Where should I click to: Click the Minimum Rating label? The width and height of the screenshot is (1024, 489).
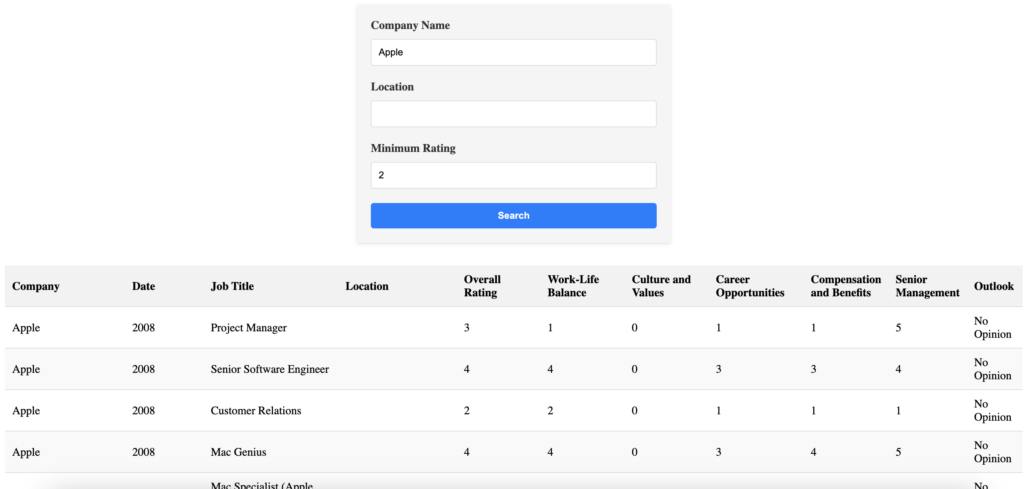413,148
